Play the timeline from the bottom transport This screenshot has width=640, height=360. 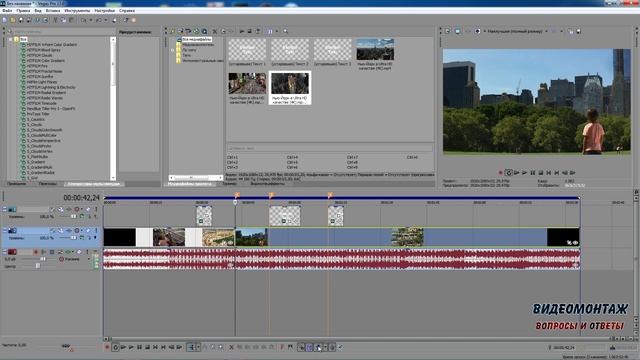(x=131, y=347)
